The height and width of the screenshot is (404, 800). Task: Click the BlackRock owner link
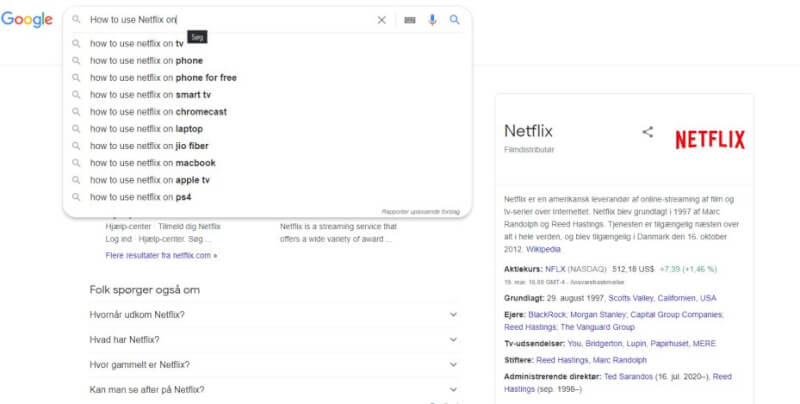point(547,315)
